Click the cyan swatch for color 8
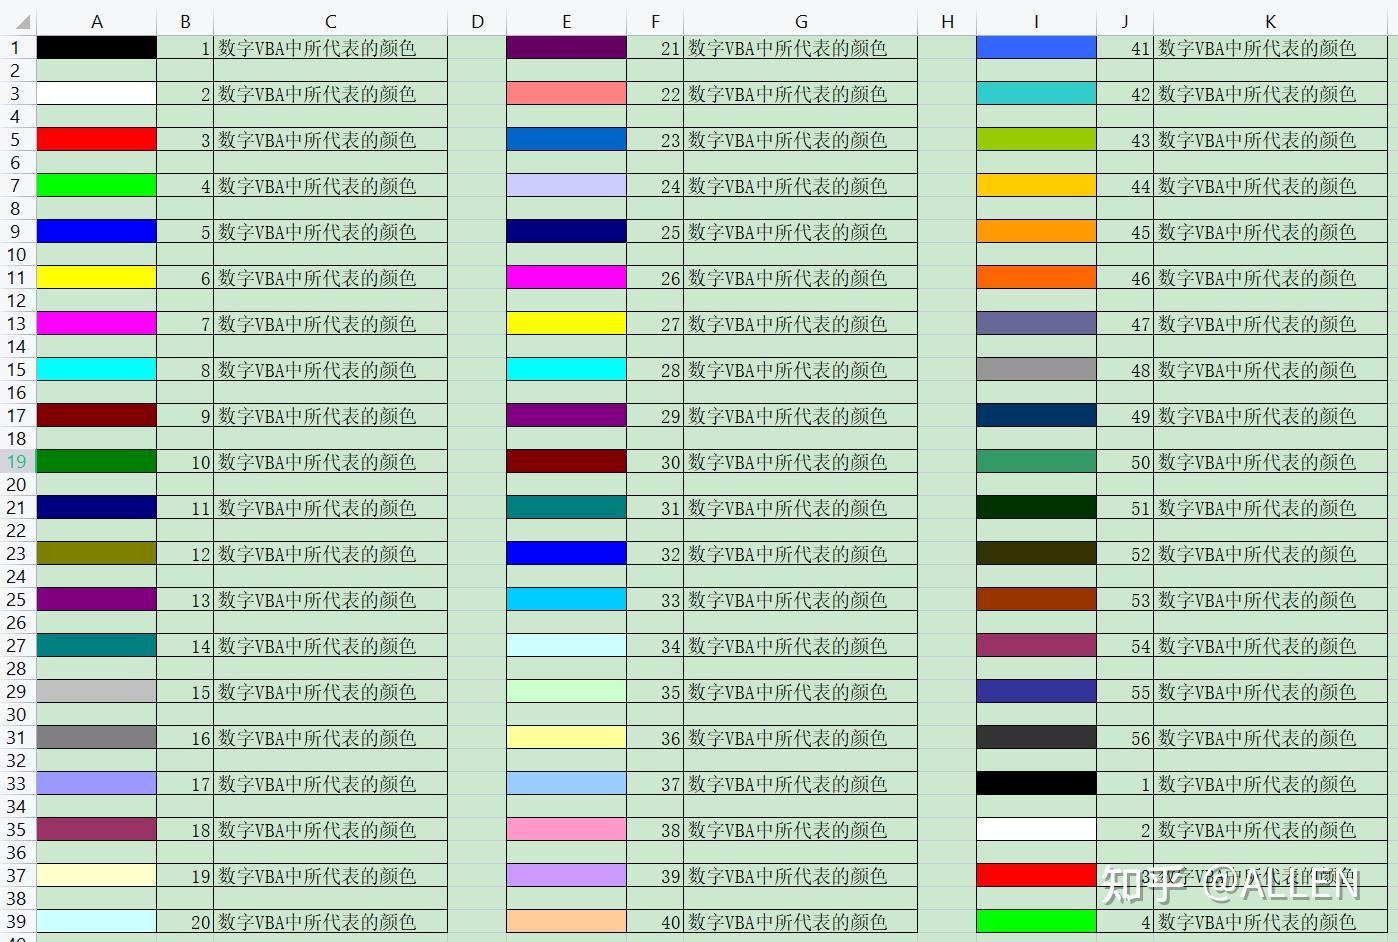1398x942 pixels. [x=96, y=369]
